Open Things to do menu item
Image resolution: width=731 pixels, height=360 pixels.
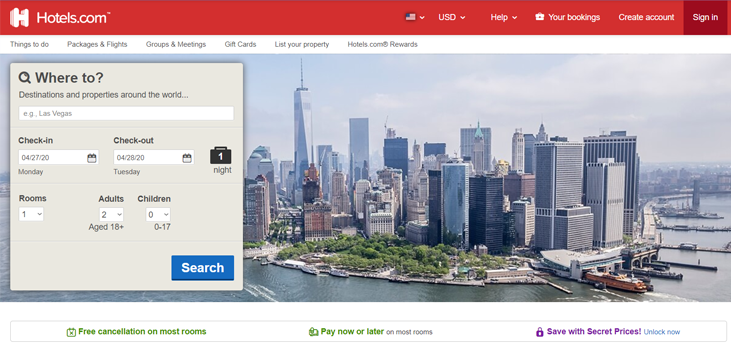click(29, 44)
